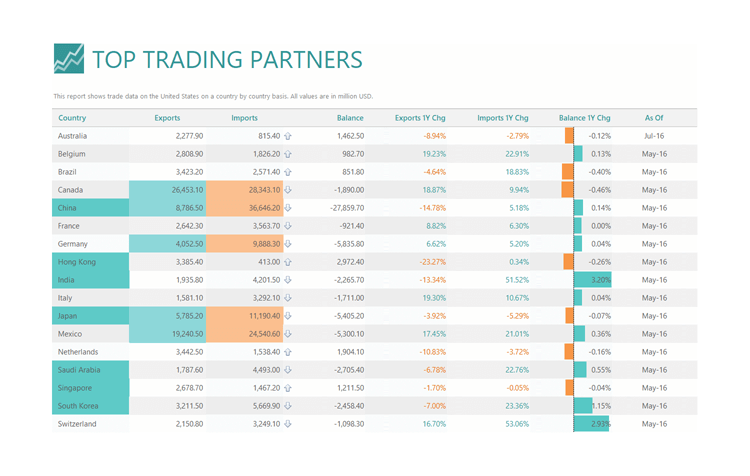
Task: Click the orange Canada imports cell 28,343.10
Action: point(244,190)
